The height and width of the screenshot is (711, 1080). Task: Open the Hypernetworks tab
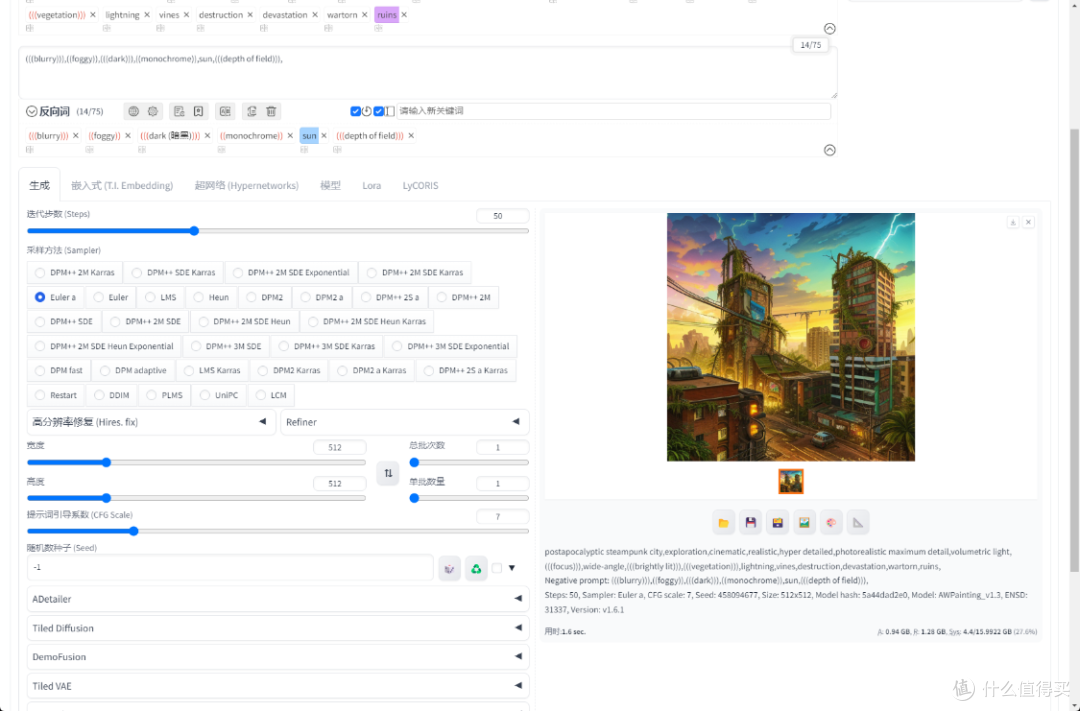247,185
